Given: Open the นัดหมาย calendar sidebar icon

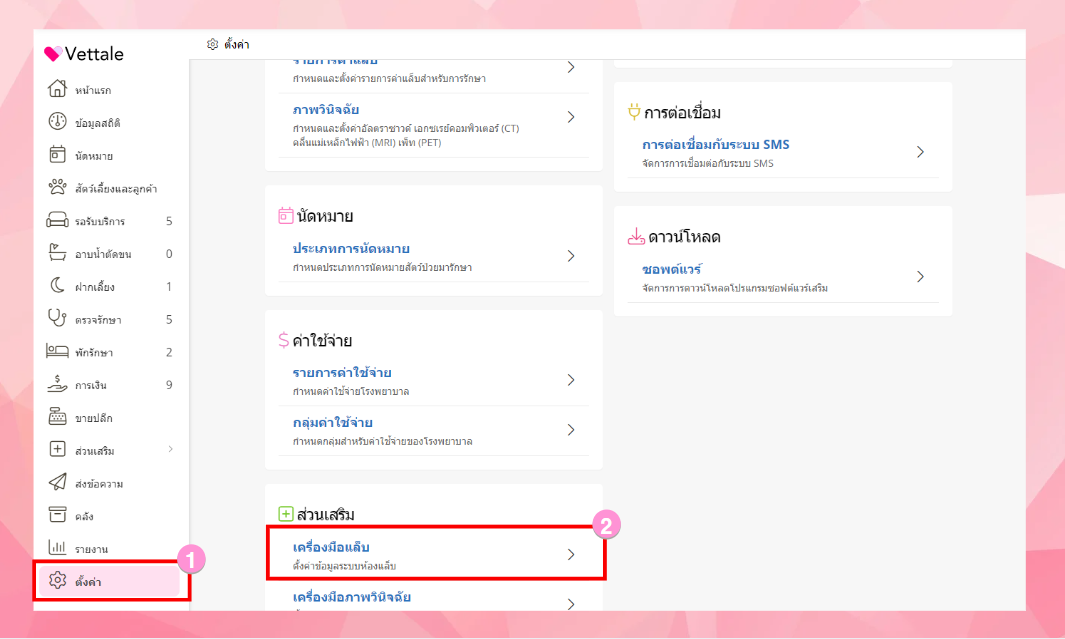Looking at the screenshot, I should click(x=57, y=154).
